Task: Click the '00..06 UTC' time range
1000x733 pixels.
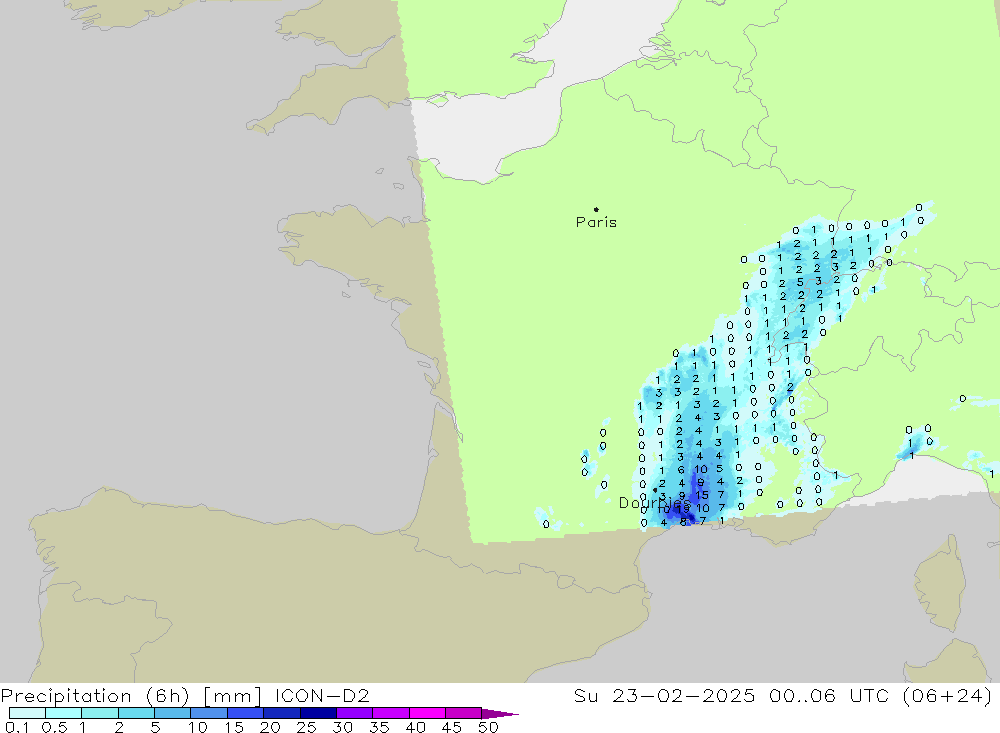Action: 828,695
